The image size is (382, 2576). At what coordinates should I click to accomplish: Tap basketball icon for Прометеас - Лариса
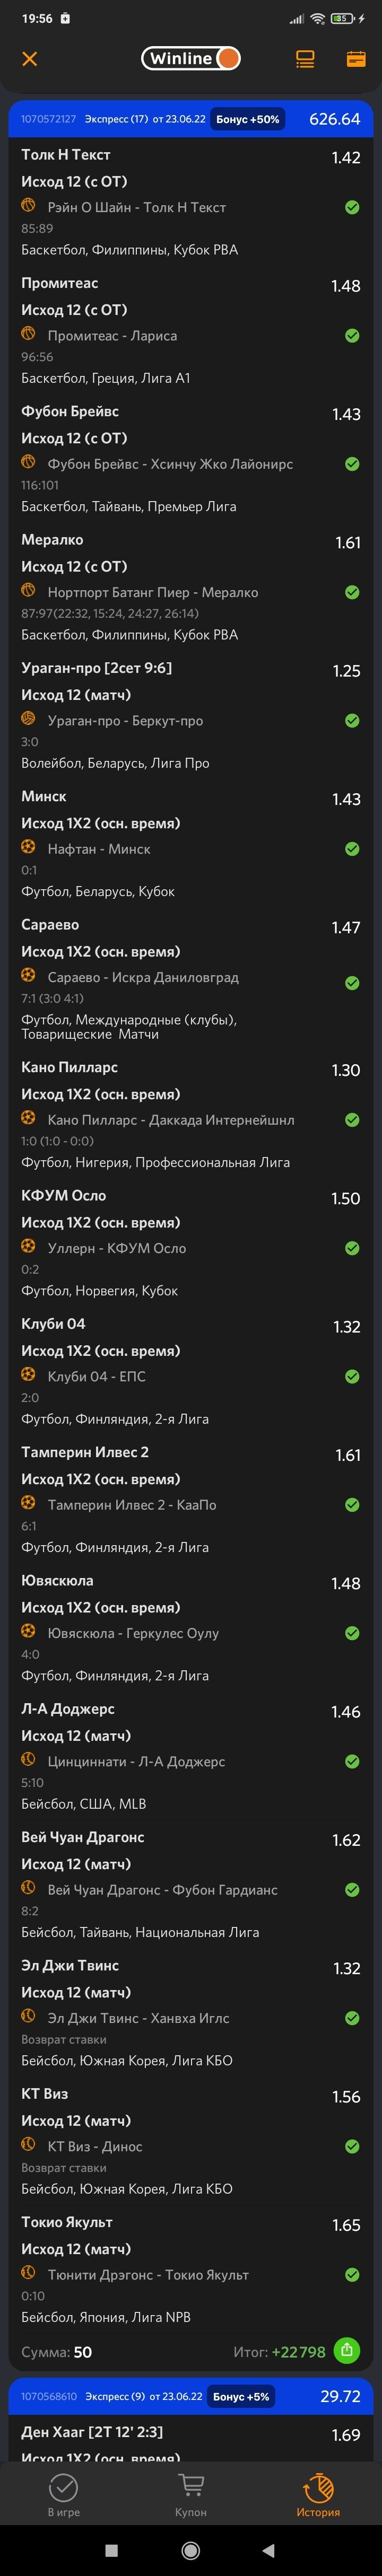[x=29, y=334]
